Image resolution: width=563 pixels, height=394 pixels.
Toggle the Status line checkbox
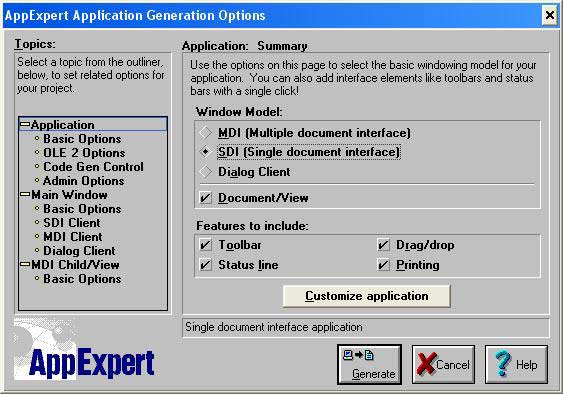[x=205, y=265]
